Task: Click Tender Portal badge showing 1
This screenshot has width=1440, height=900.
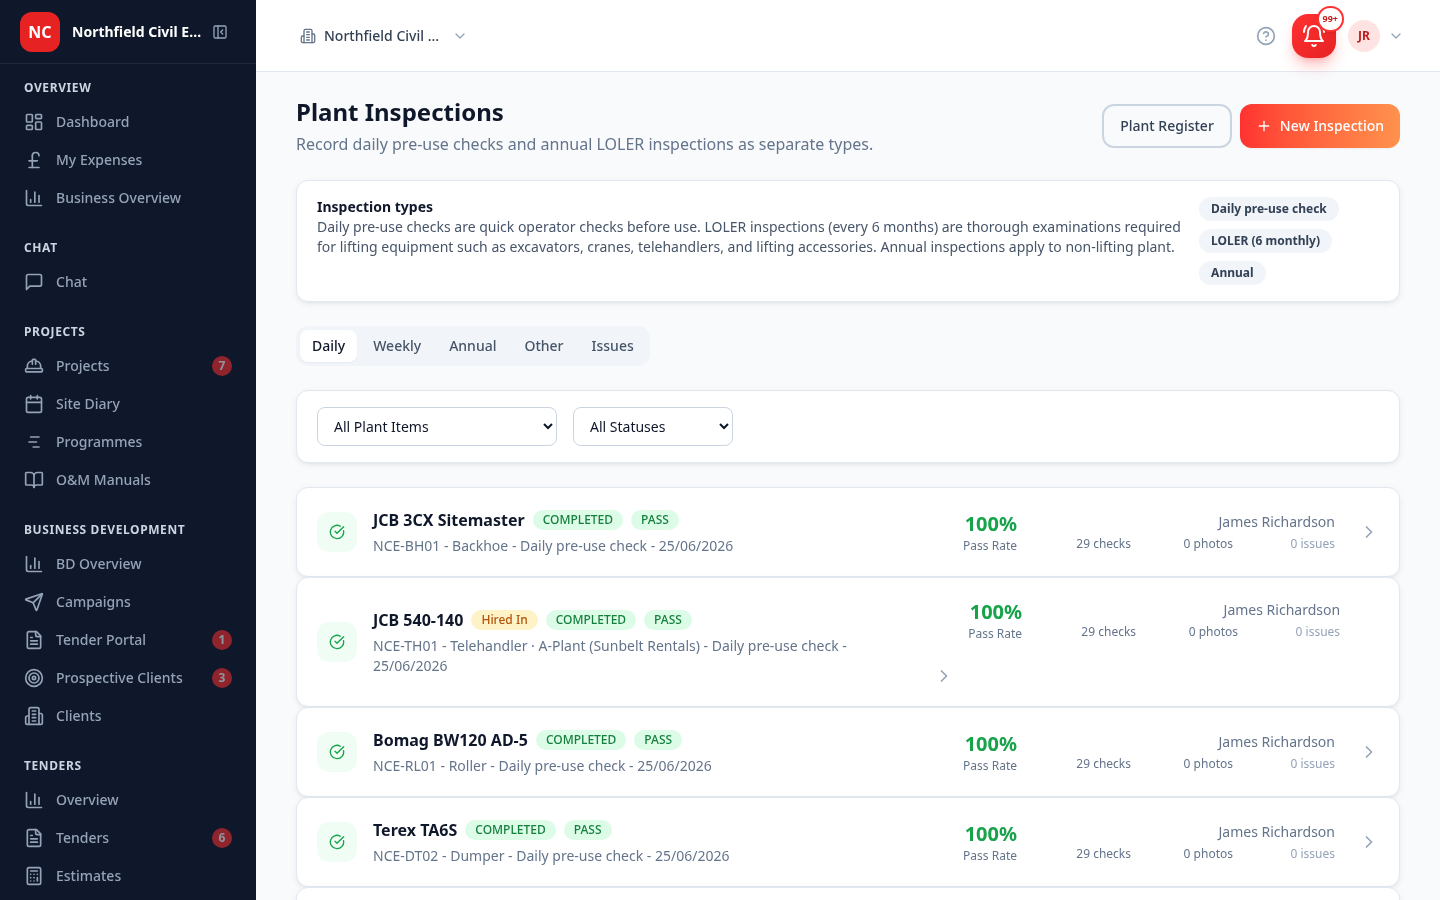Action: point(222,640)
